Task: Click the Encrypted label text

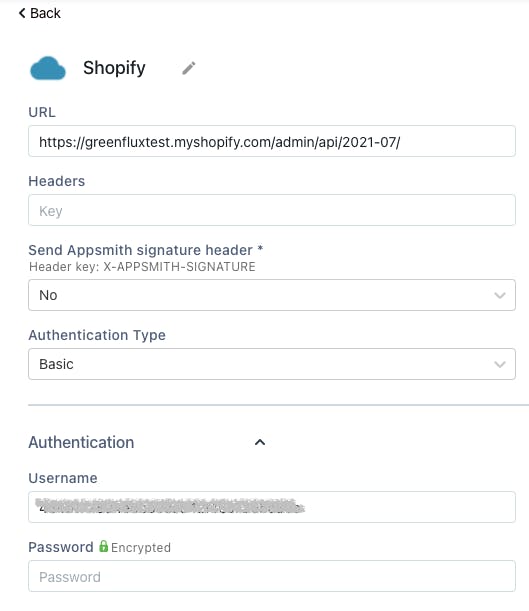Action: pos(141,547)
